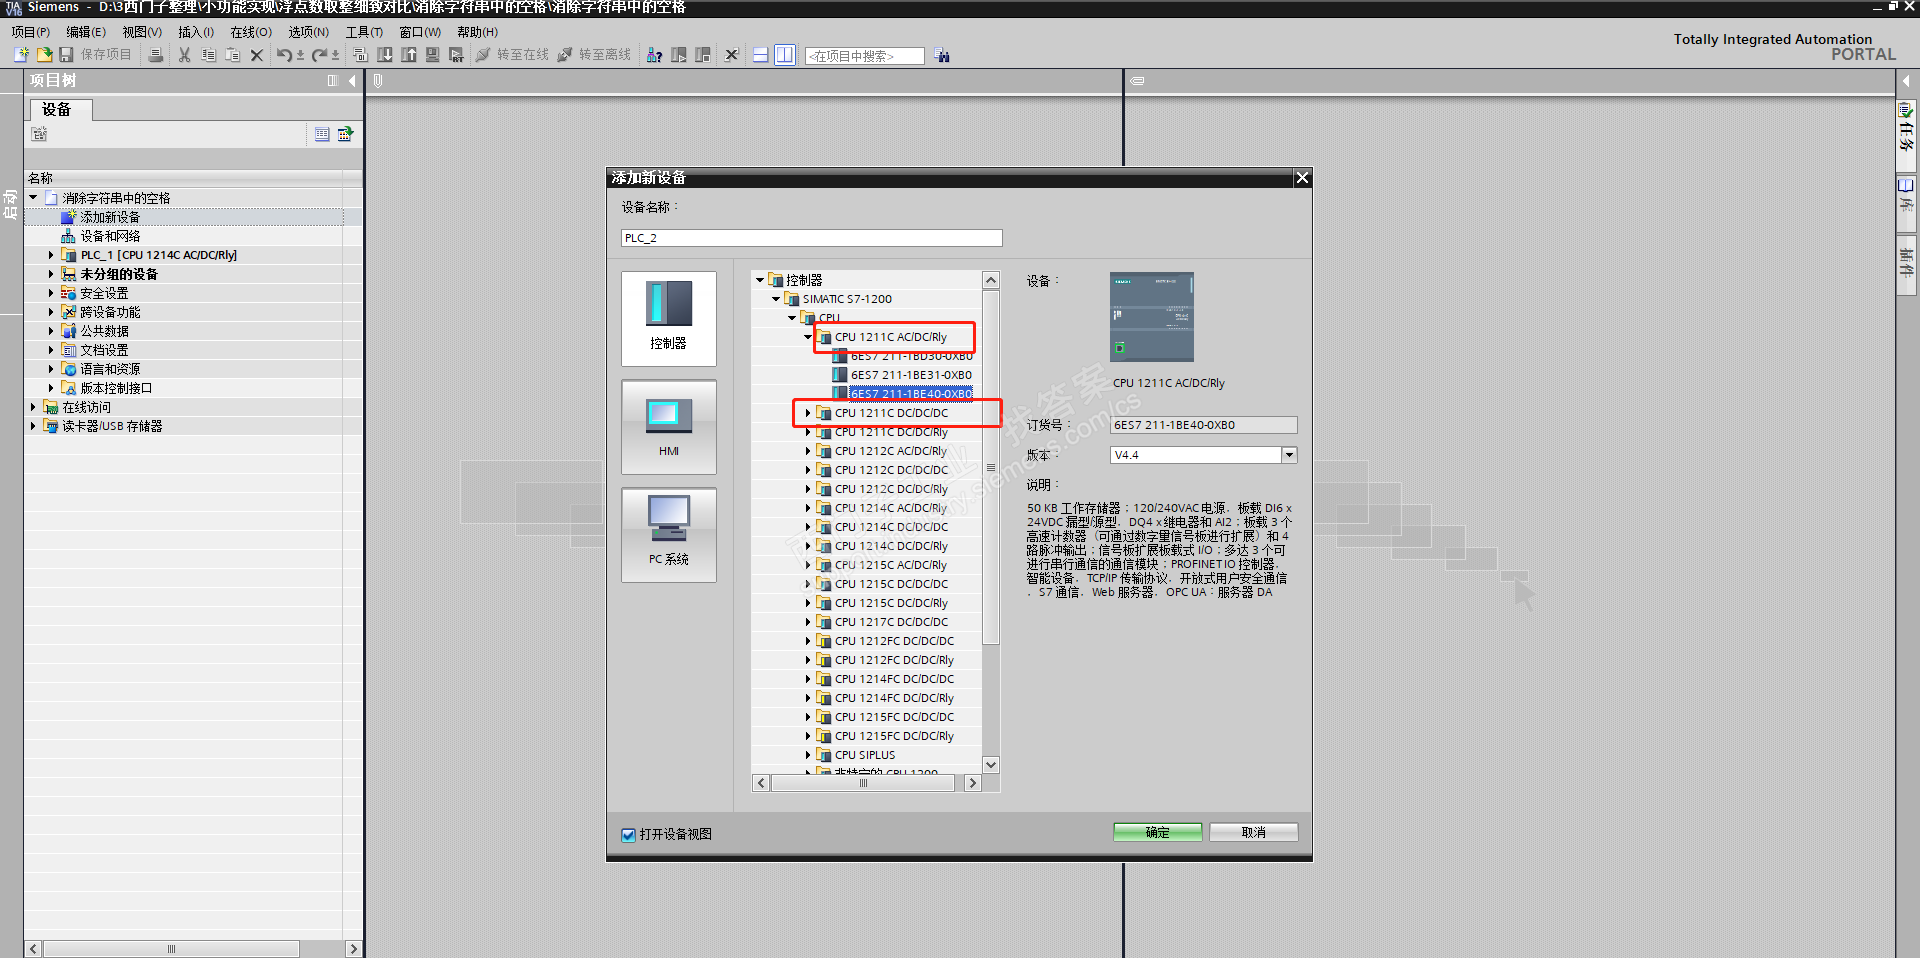Select the 设备 tab in project tree

coord(61,110)
